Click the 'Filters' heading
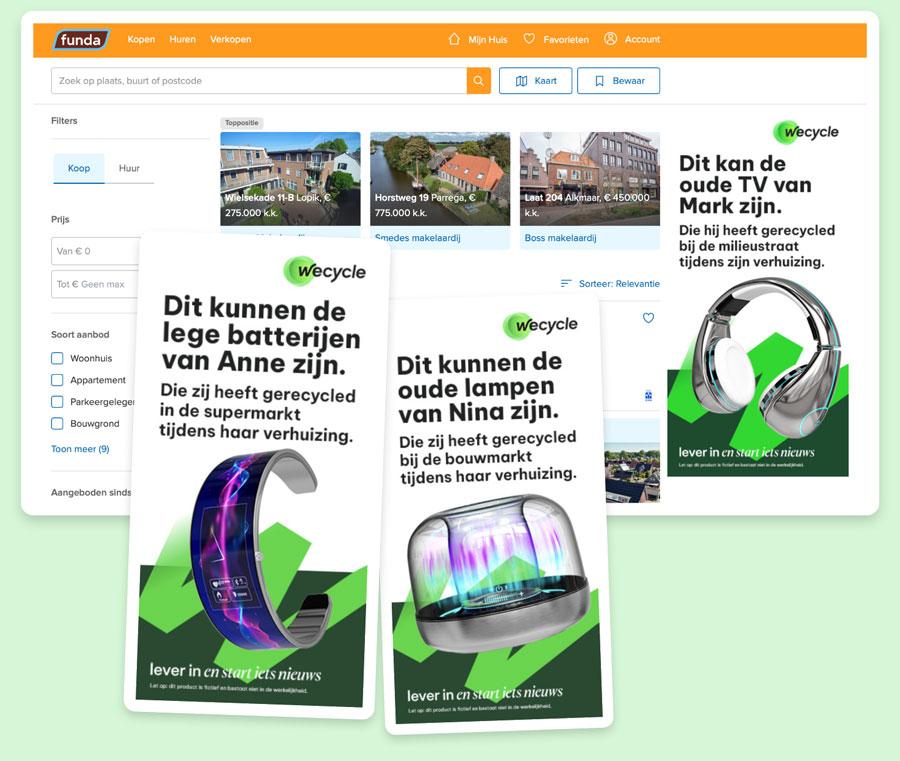Viewport: 900px width, 761px height. coord(64,121)
